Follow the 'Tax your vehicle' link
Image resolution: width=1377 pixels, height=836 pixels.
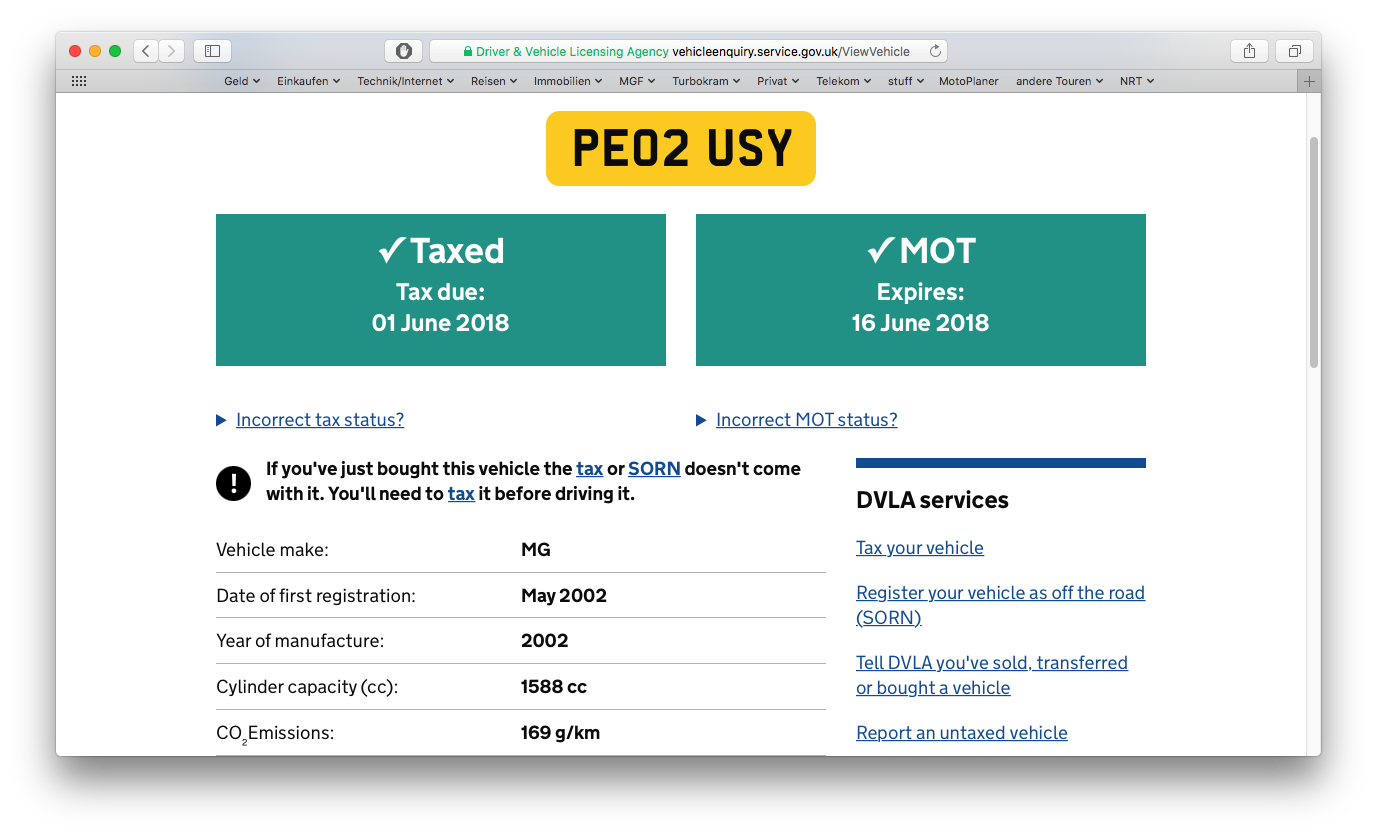tap(919, 548)
